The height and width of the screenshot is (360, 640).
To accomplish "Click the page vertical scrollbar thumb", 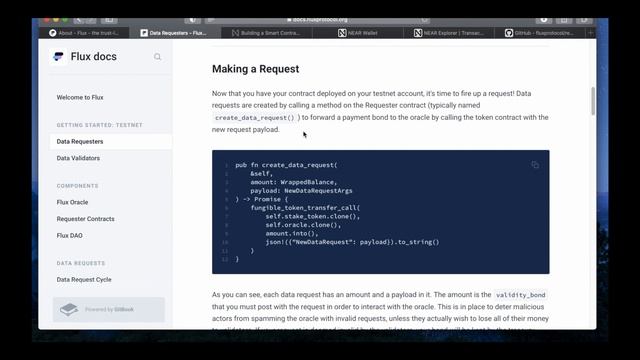I will tap(593, 100).
